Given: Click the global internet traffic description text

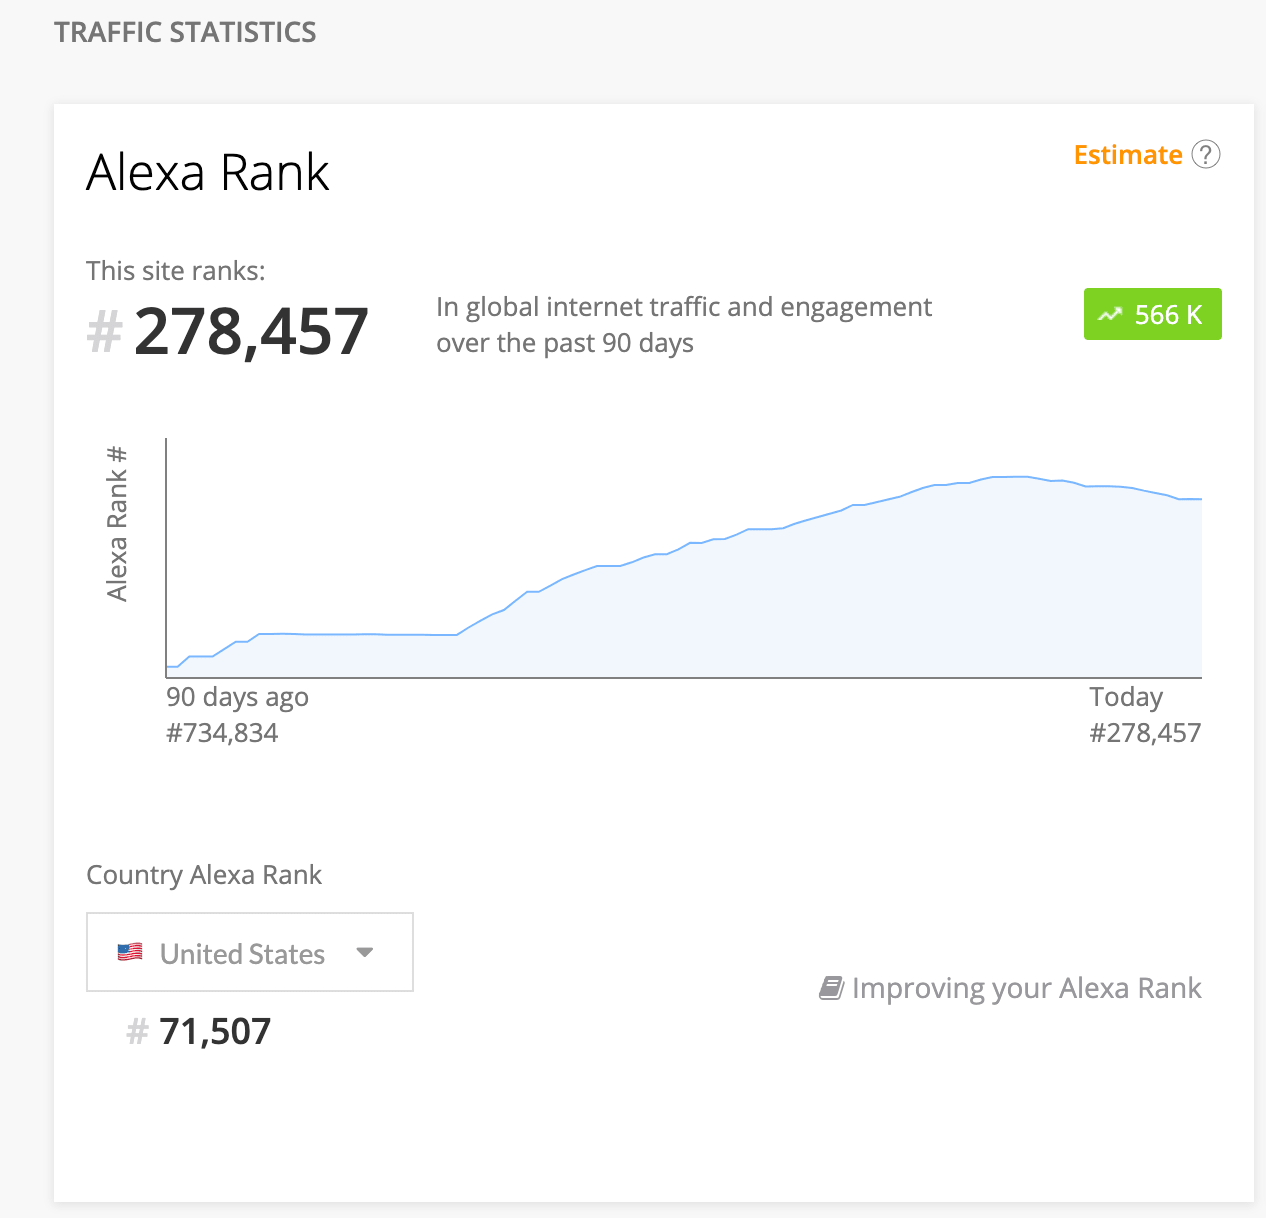Looking at the screenshot, I should pos(684,325).
